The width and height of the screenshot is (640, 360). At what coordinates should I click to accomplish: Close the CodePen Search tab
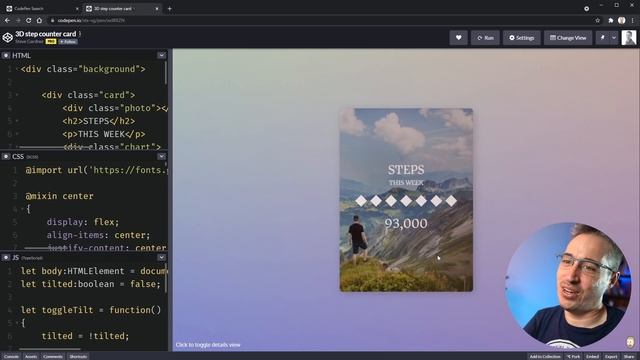pyautogui.click(x=77, y=8)
